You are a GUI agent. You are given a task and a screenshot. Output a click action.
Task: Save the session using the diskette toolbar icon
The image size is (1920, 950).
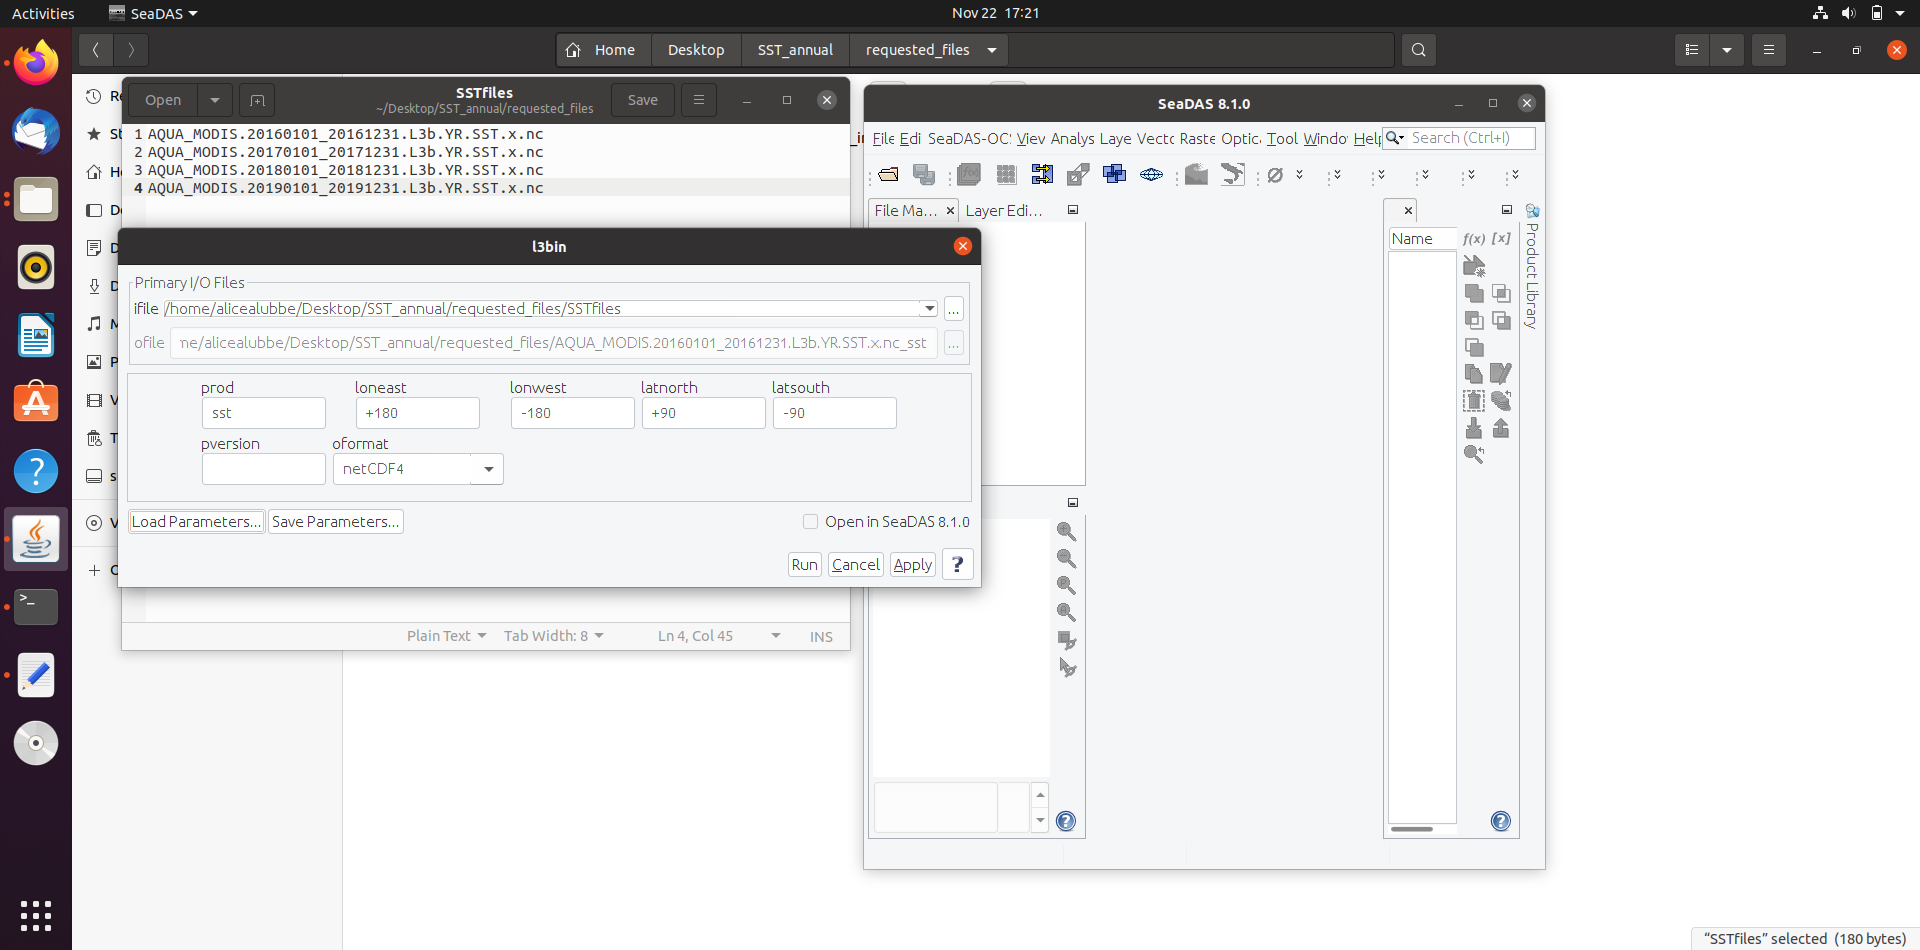[924, 174]
